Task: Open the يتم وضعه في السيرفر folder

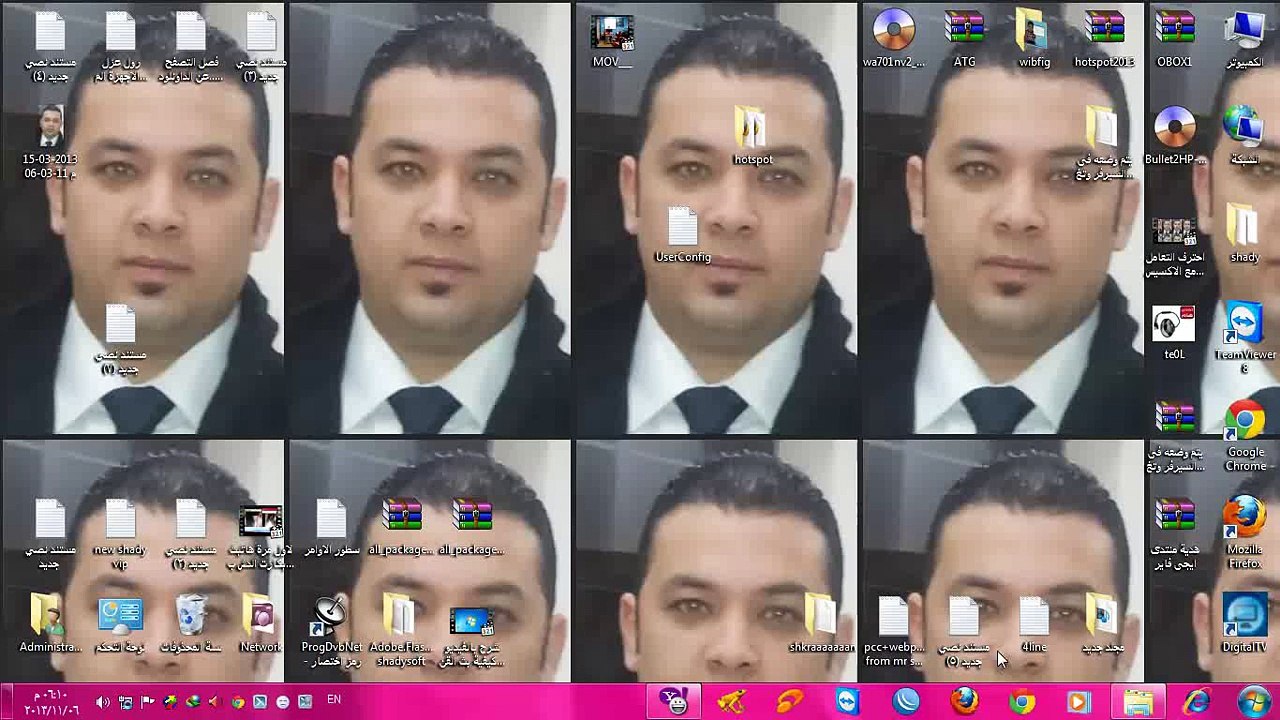Action: pos(1104,143)
